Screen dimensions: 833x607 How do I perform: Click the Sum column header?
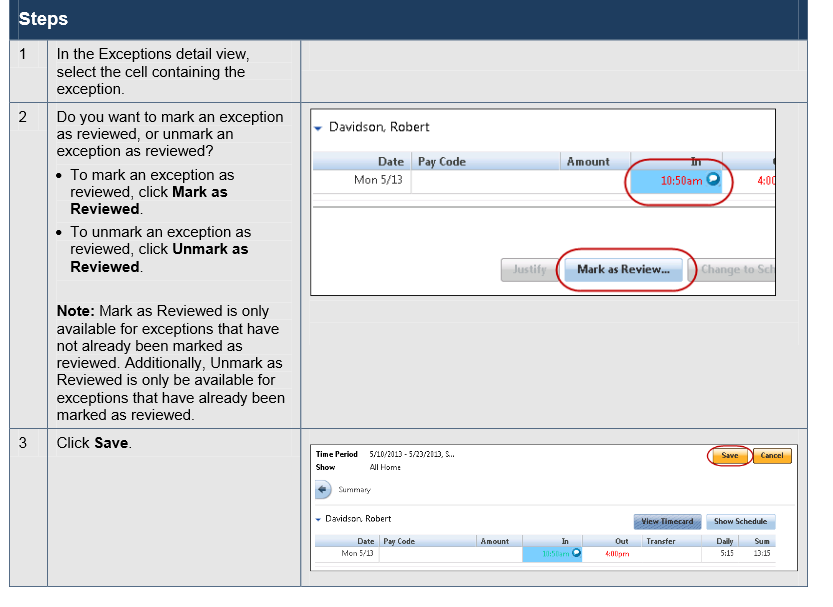[763, 541]
